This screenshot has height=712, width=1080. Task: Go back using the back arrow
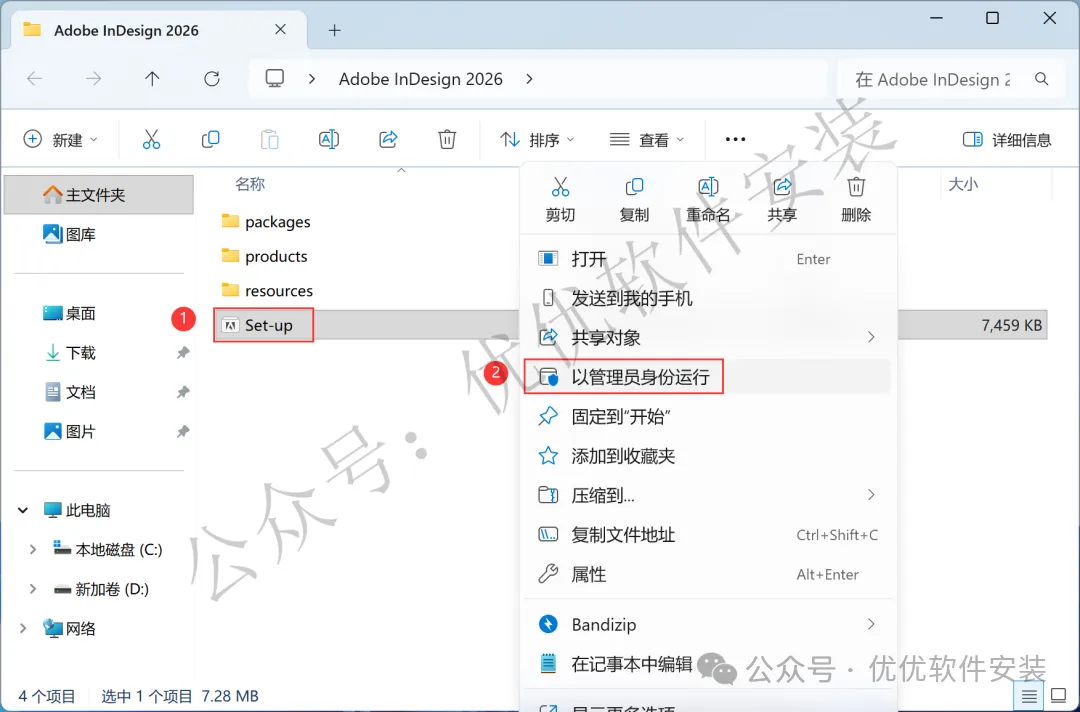[34, 79]
